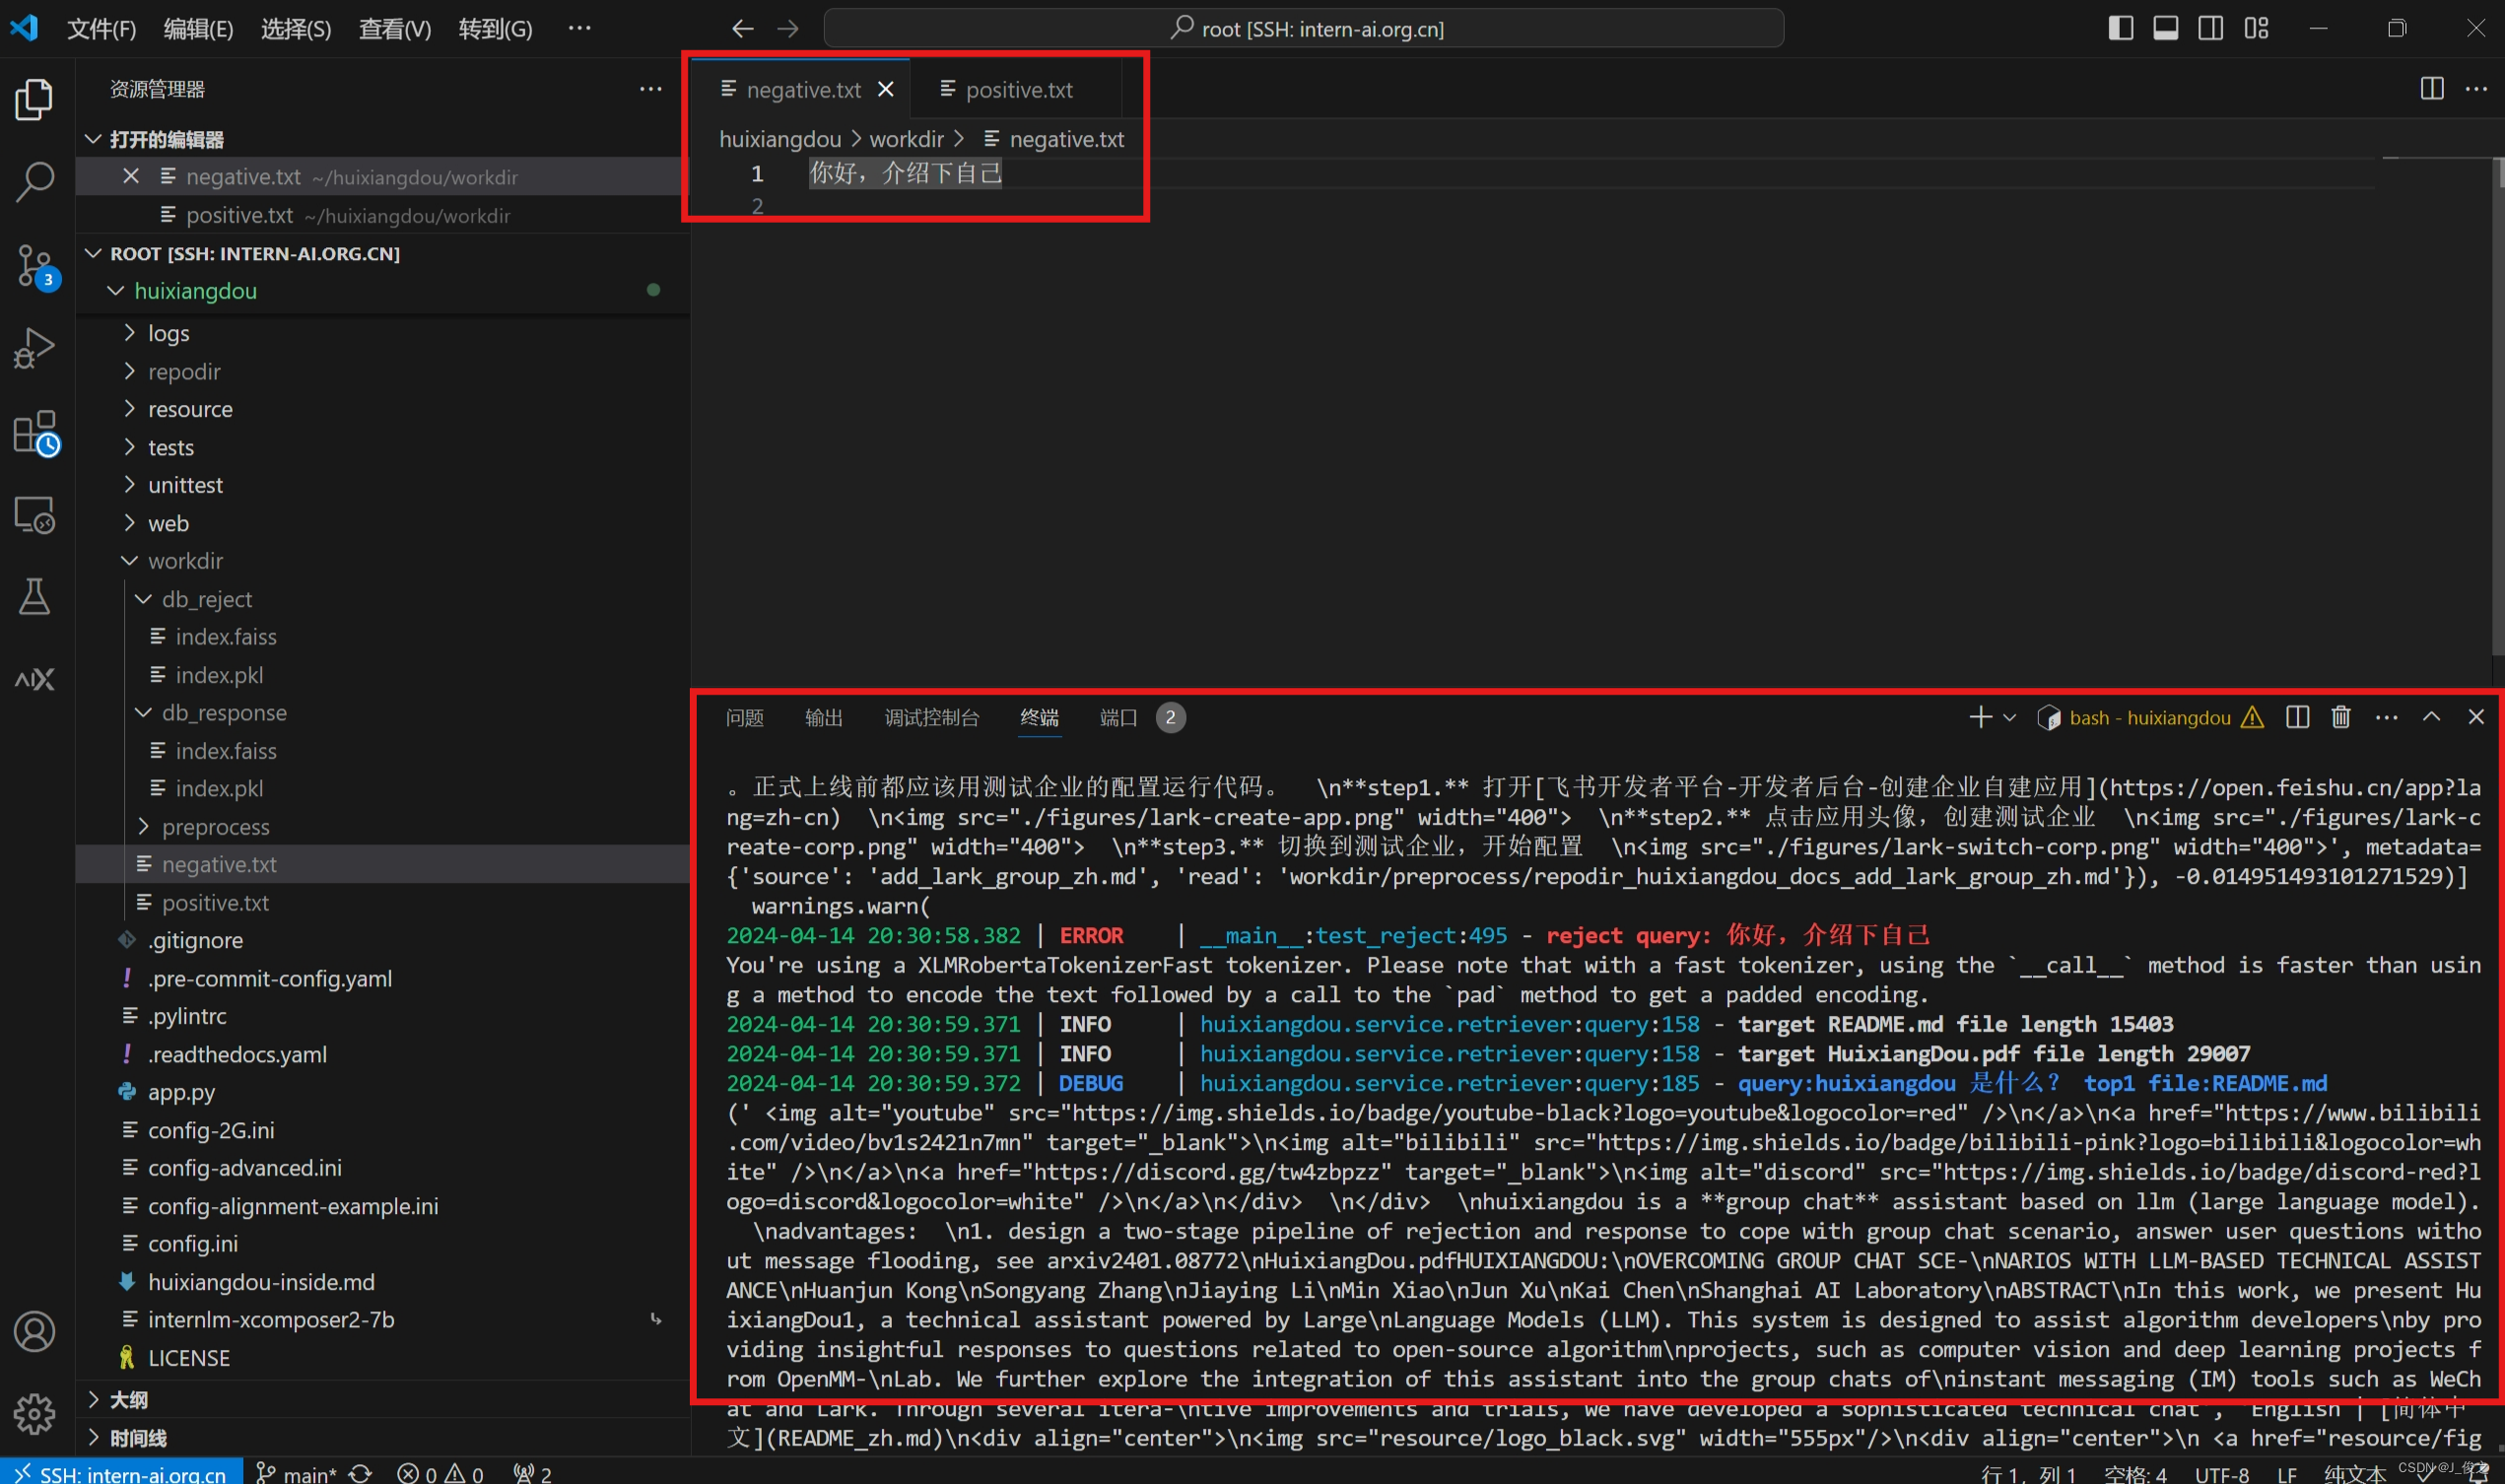Open the Run and Debug view
Viewport: 2505px width, 1484px height.
(35, 349)
